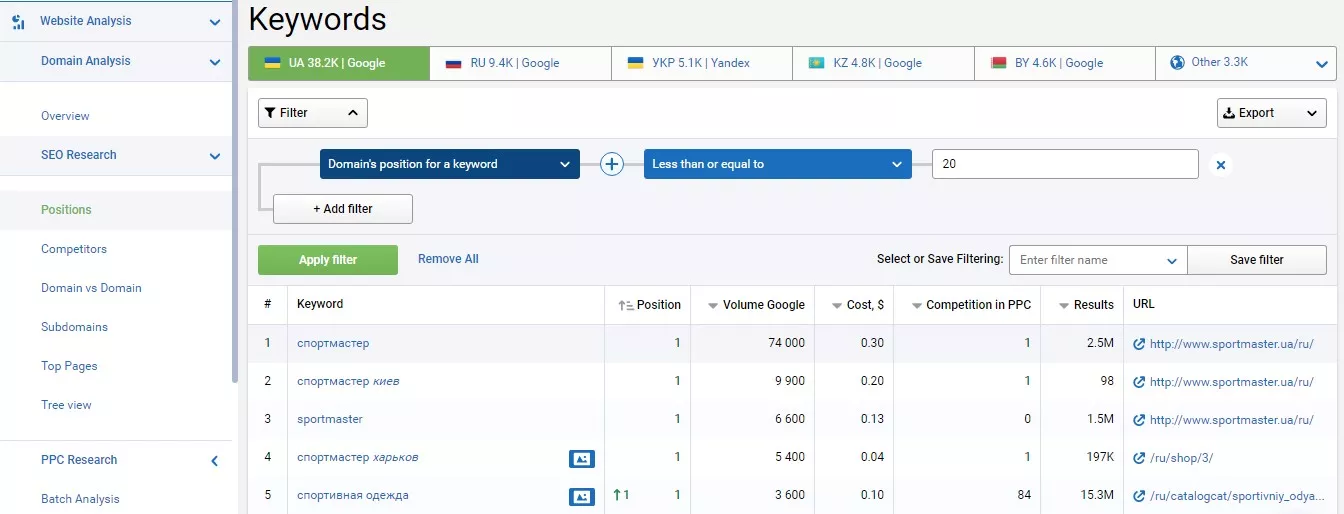The image size is (1344, 514).
Task: Click image SERP icon for спортмастер харьков
Action: point(581,458)
